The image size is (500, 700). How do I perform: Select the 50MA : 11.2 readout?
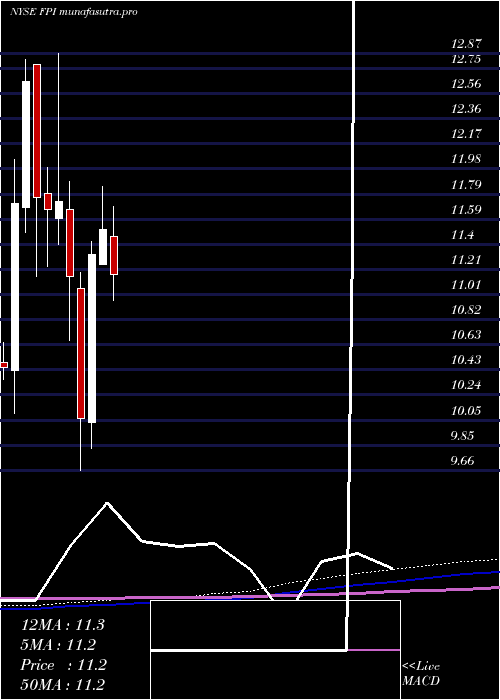coord(62,684)
